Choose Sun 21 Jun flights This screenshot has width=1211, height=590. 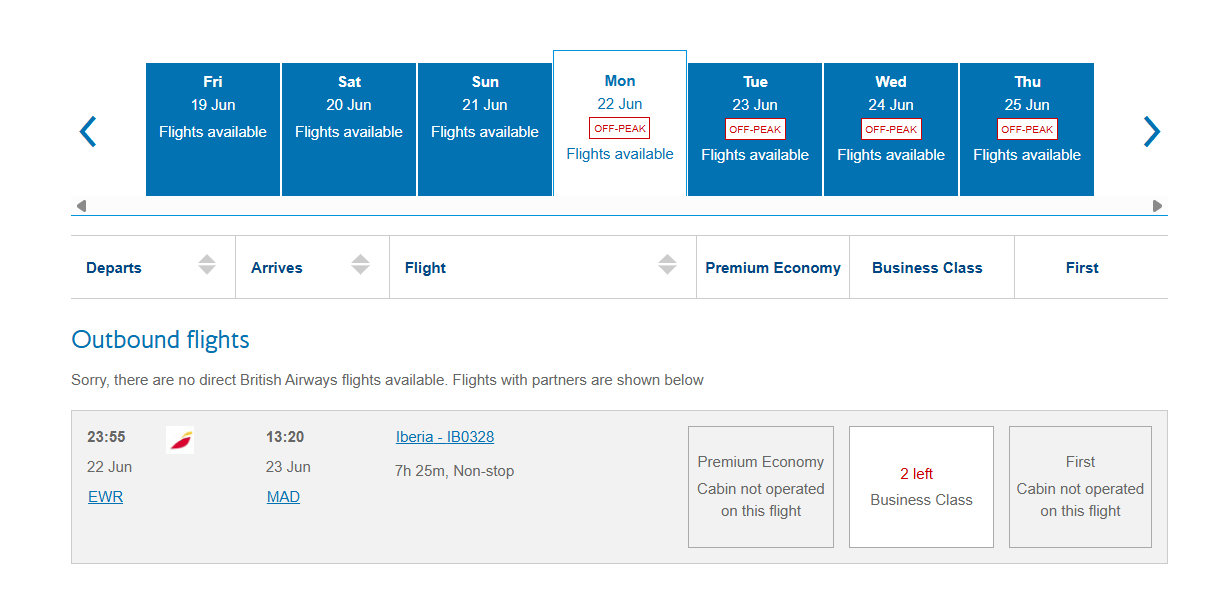(485, 129)
